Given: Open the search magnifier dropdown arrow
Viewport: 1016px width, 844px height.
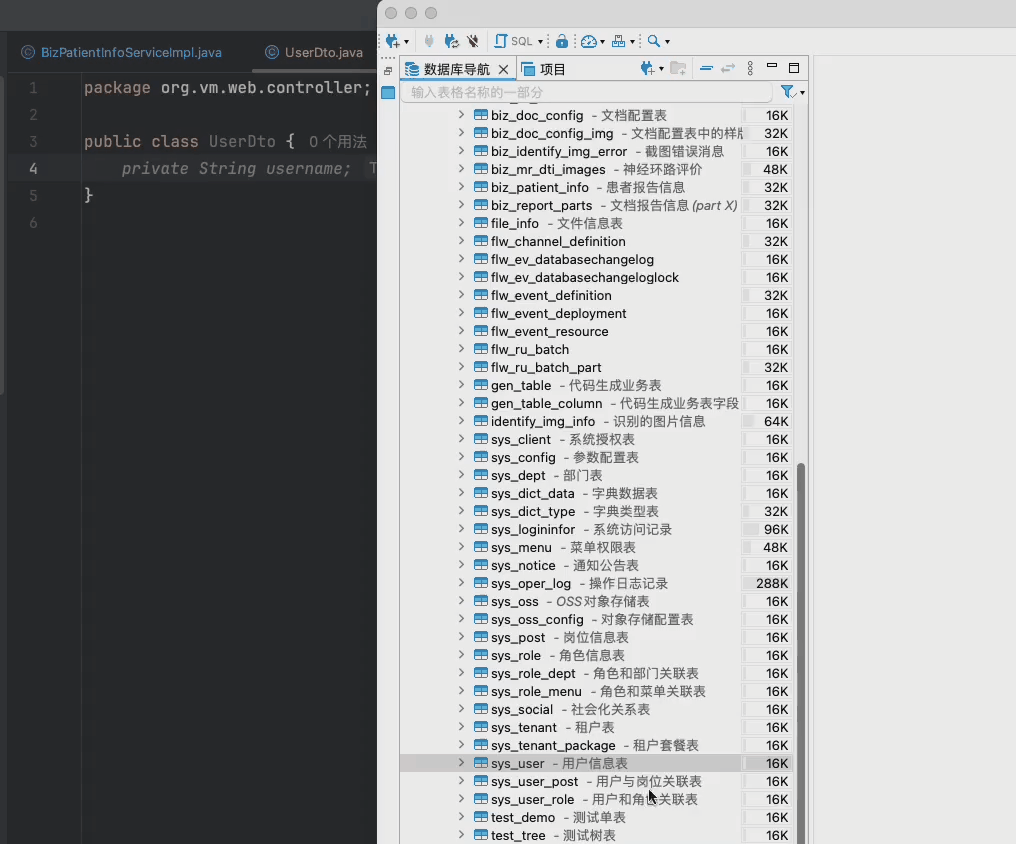Looking at the screenshot, I should coord(667,42).
